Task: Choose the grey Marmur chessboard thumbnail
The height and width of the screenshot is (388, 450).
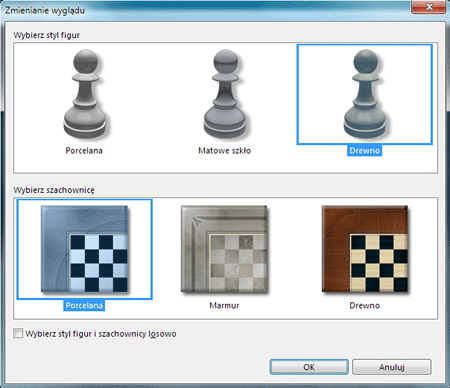Action: 225,249
